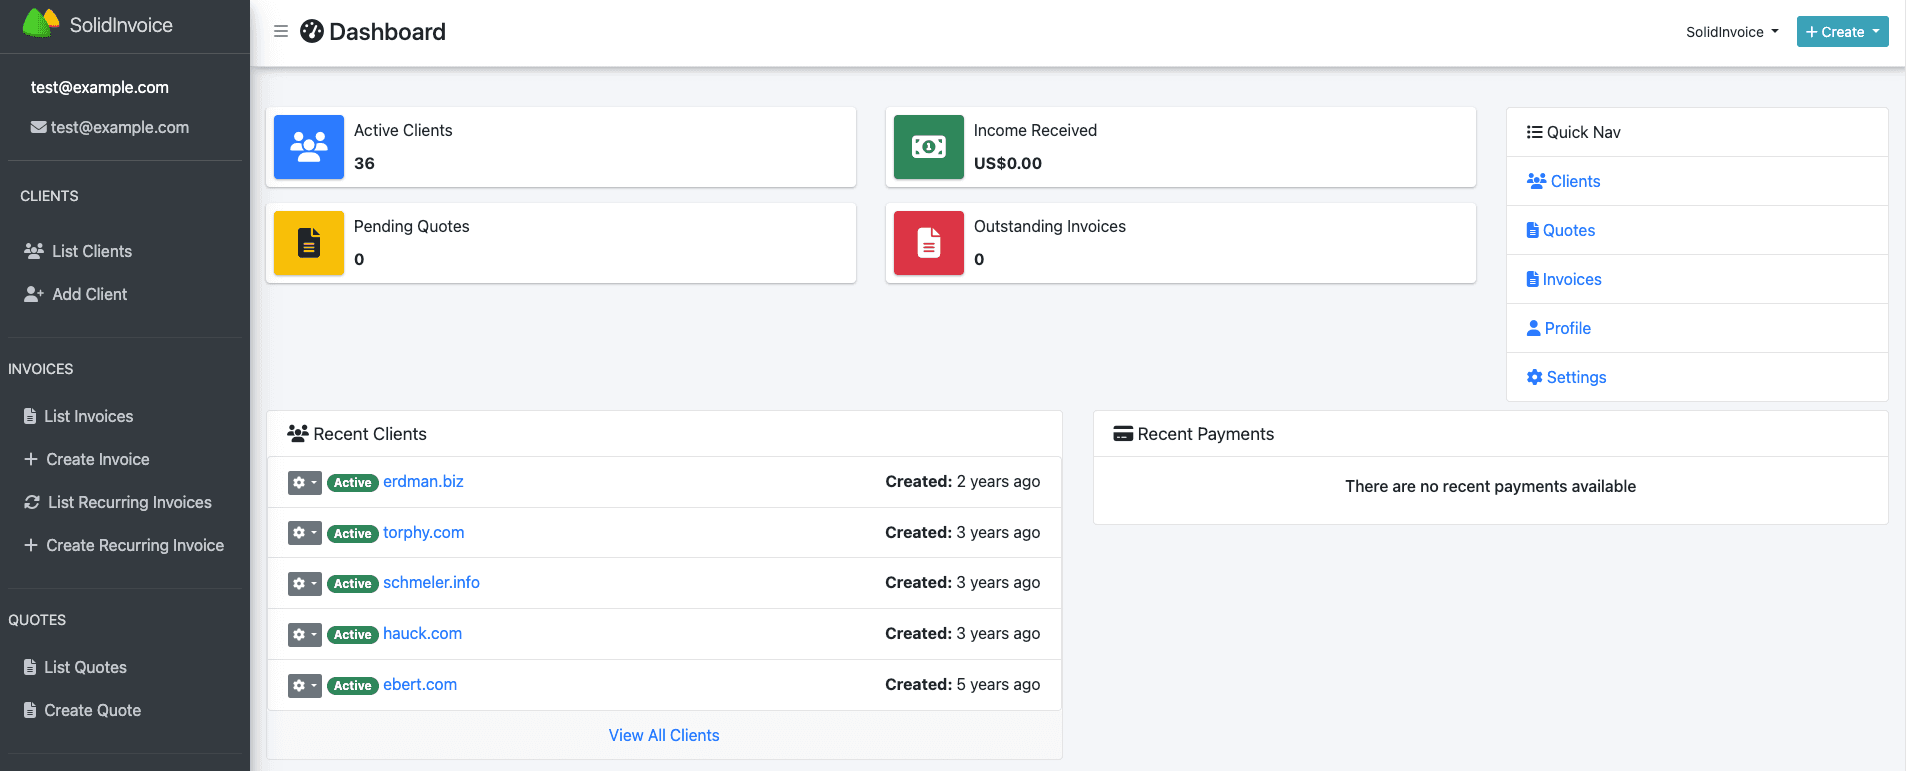Open the SolidInvoice user dropdown
This screenshot has height=771, width=1906.
point(1731,32)
